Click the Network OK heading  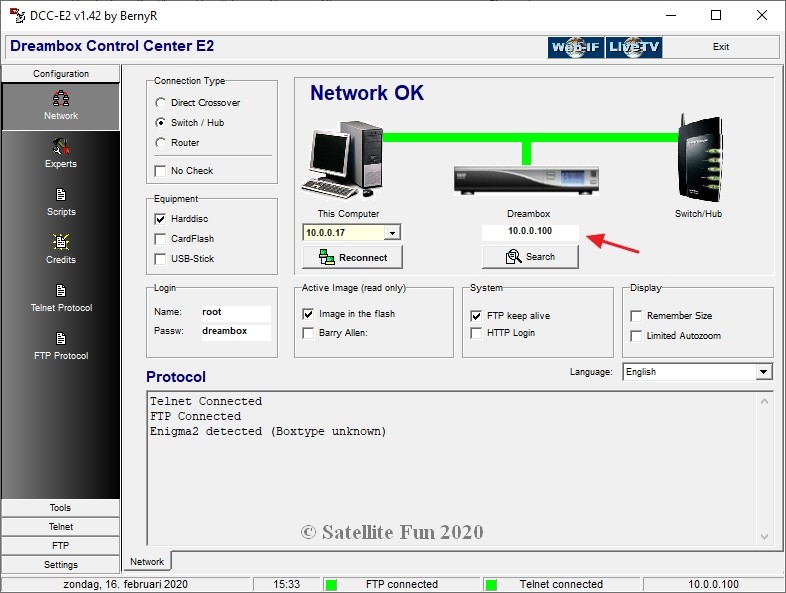tap(367, 93)
